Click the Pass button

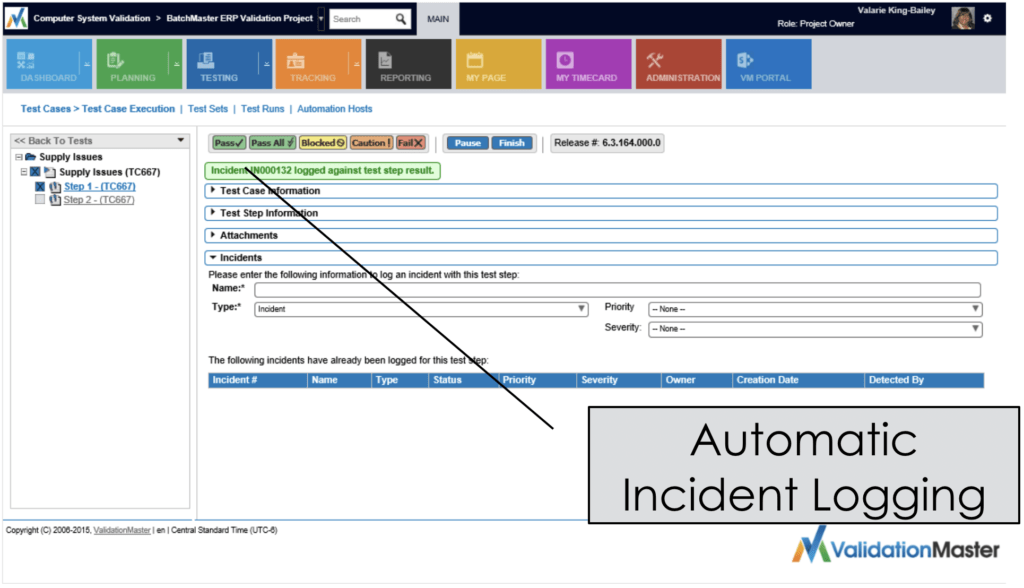[x=229, y=142]
